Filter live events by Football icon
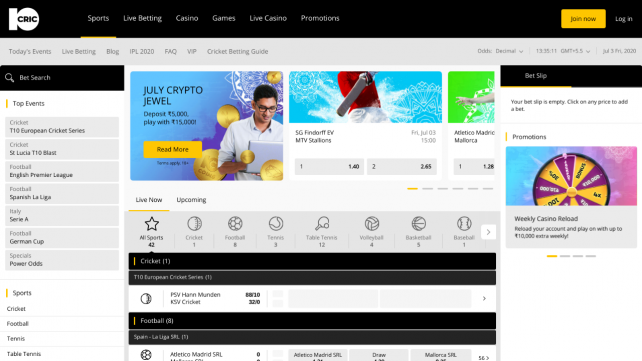642x361 pixels. (x=235, y=224)
